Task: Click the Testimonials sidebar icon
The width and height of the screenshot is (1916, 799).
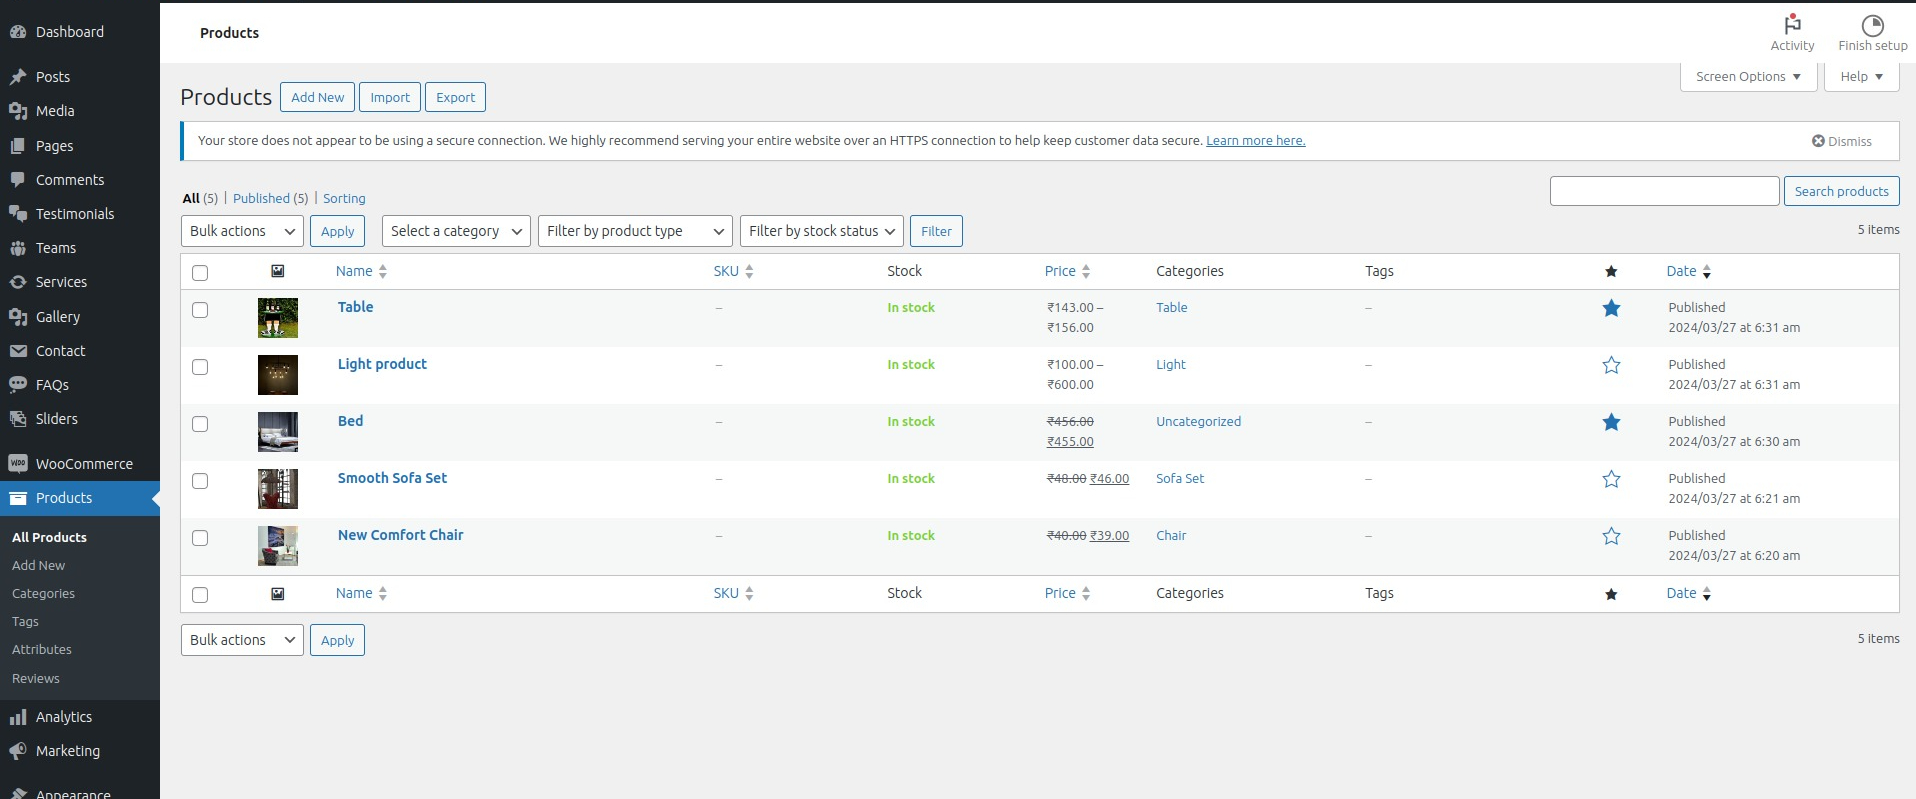Action: [x=18, y=214]
